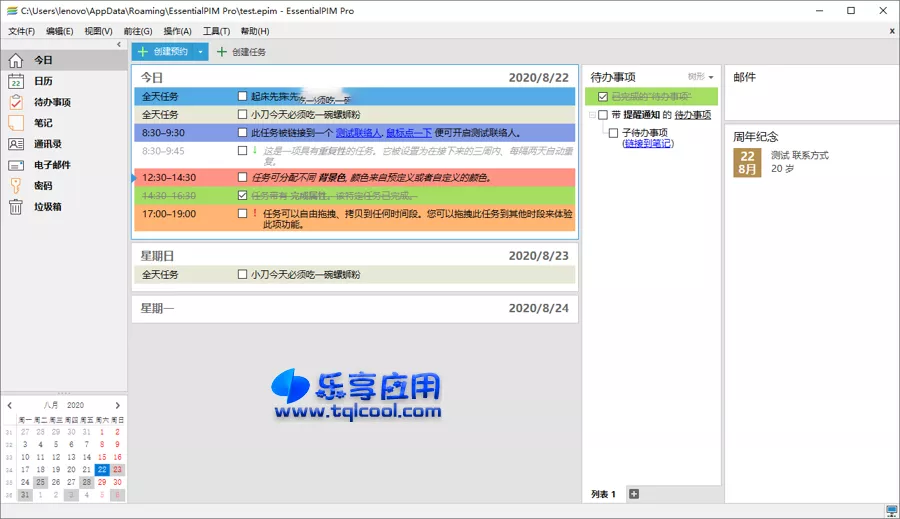Select the orange 17:00–19:00 task row
Viewport: 900px width, 519px height.
[x=355, y=218]
